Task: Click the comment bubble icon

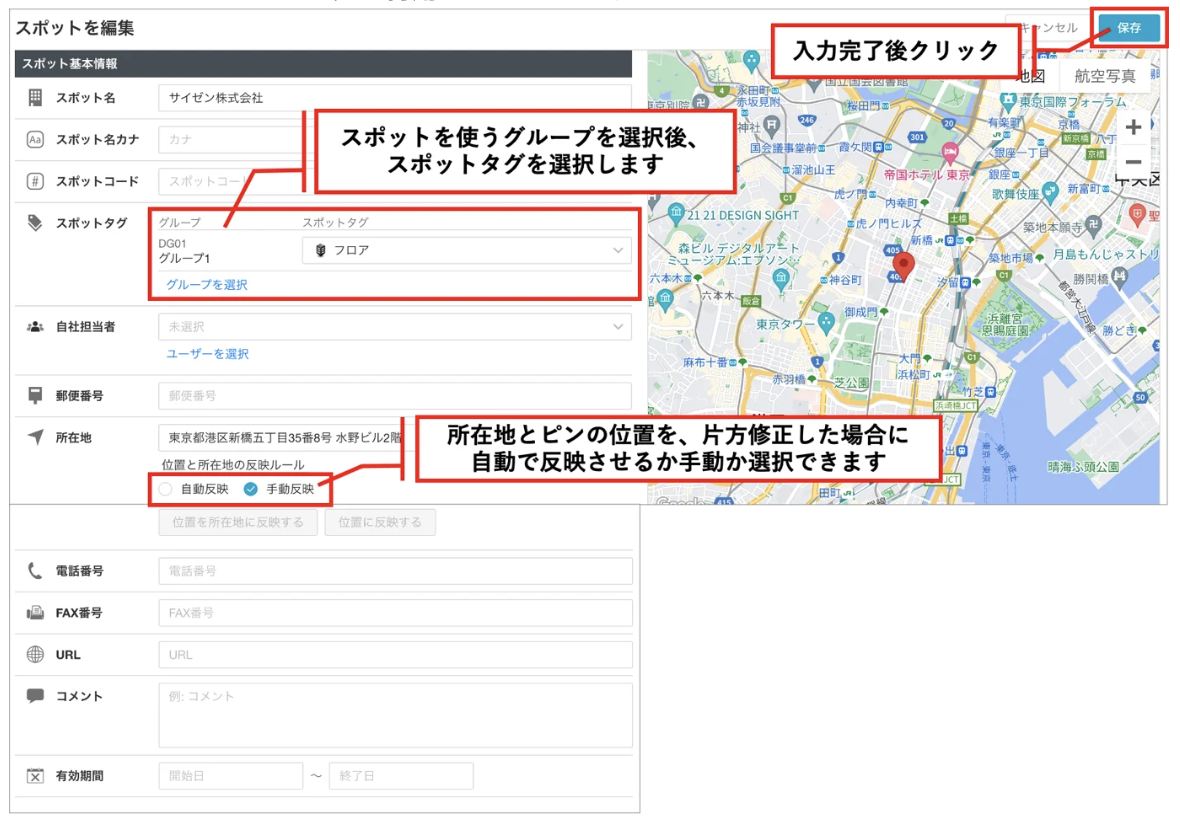Action: click(35, 696)
